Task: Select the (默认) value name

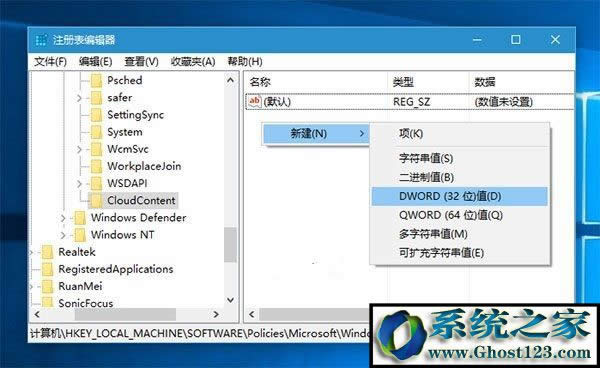Action: [x=277, y=102]
